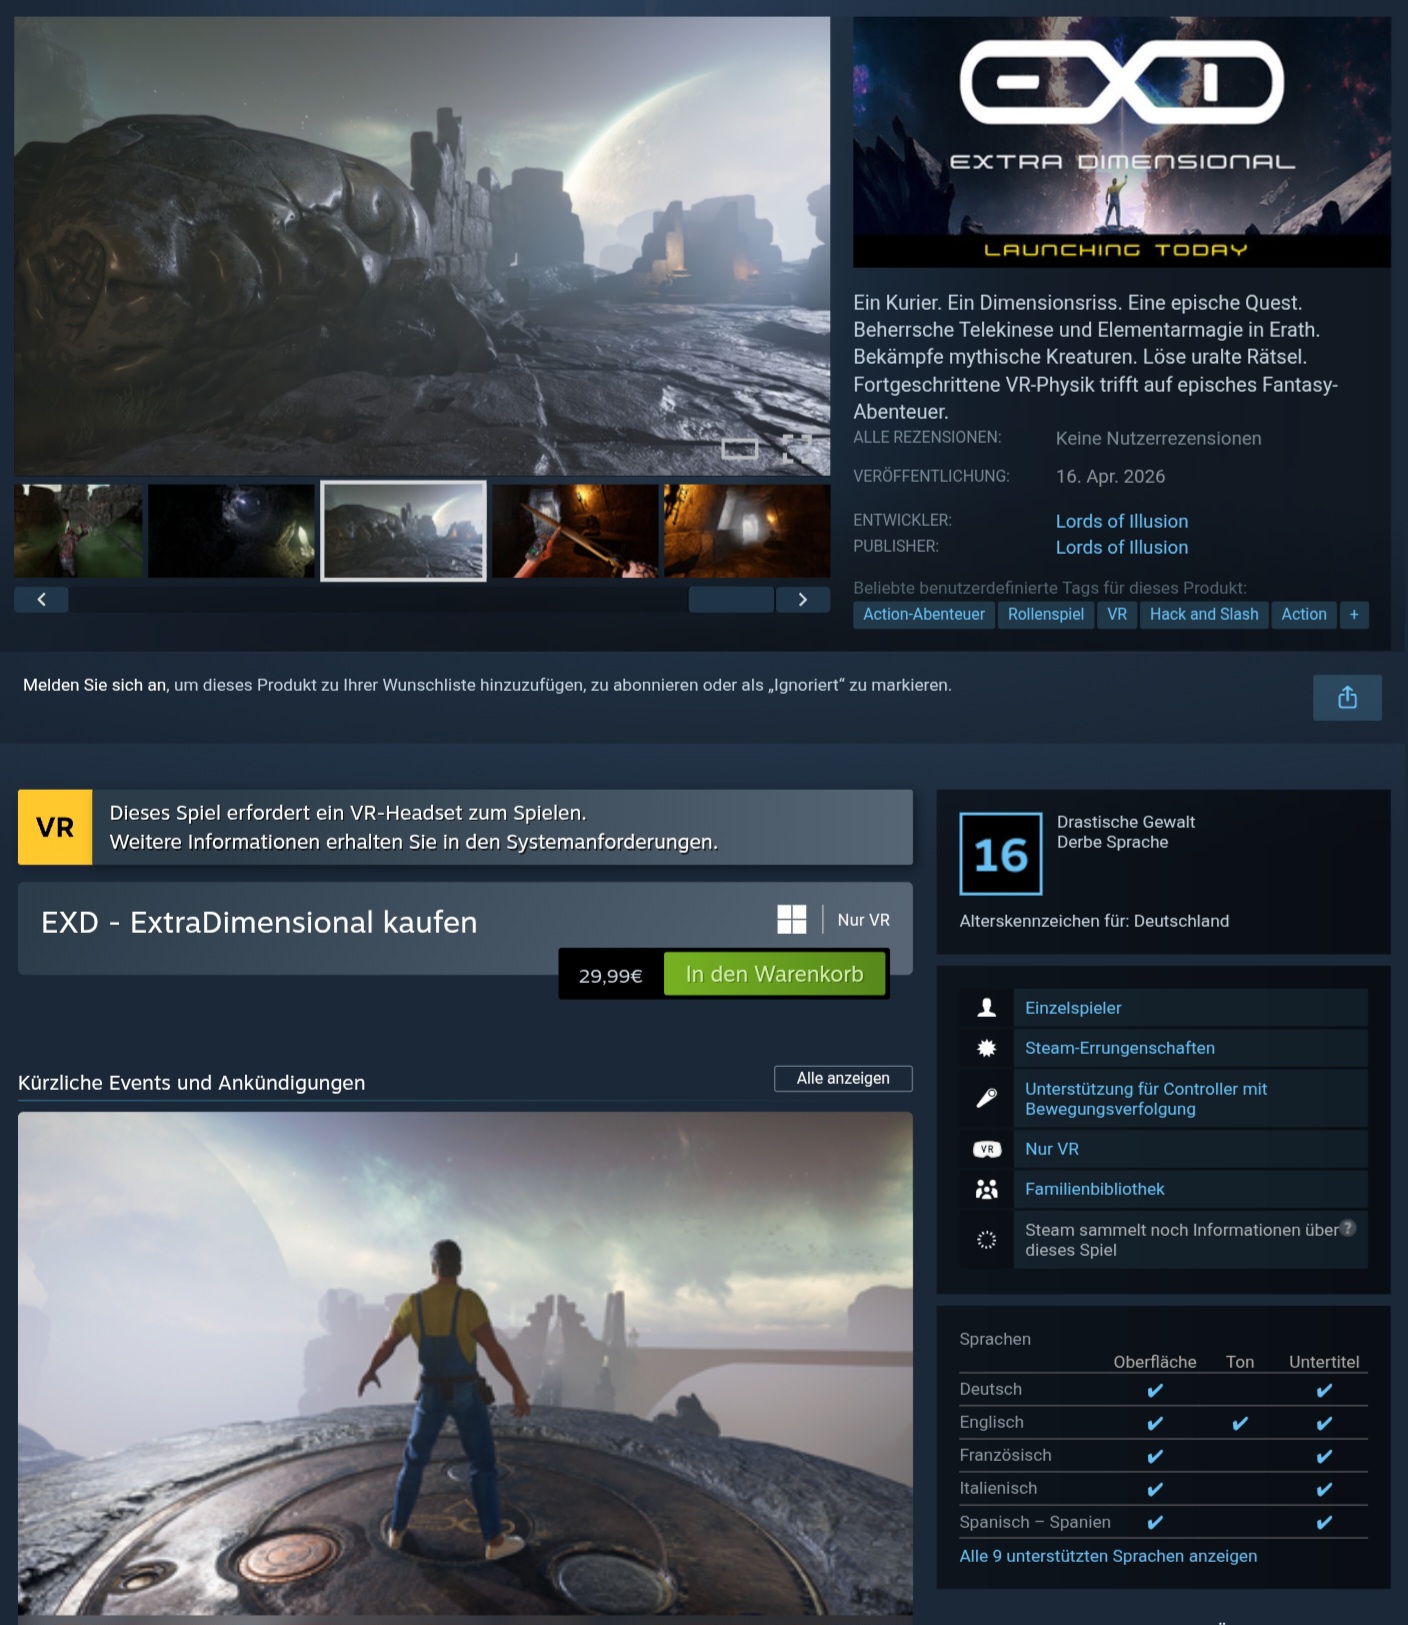
Task: Open the Familienbibliothek feature link
Action: point(1095,1189)
